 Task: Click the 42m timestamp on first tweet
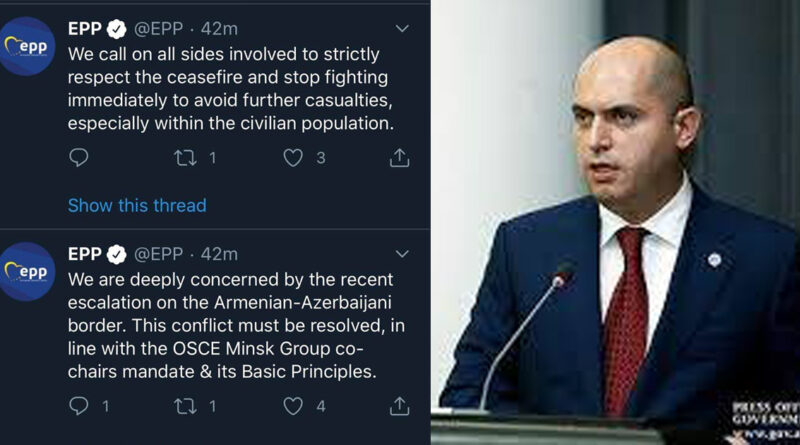pos(220,29)
